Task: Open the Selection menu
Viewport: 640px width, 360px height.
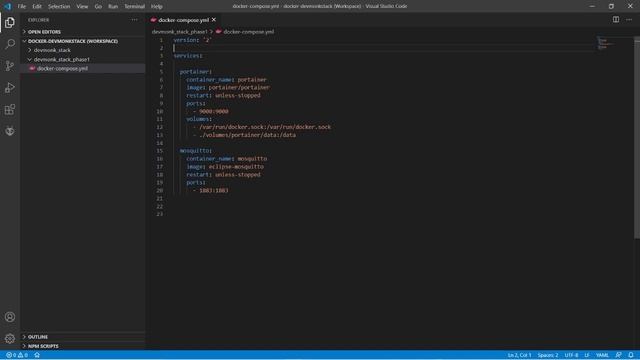Action: pyautogui.click(x=59, y=6)
